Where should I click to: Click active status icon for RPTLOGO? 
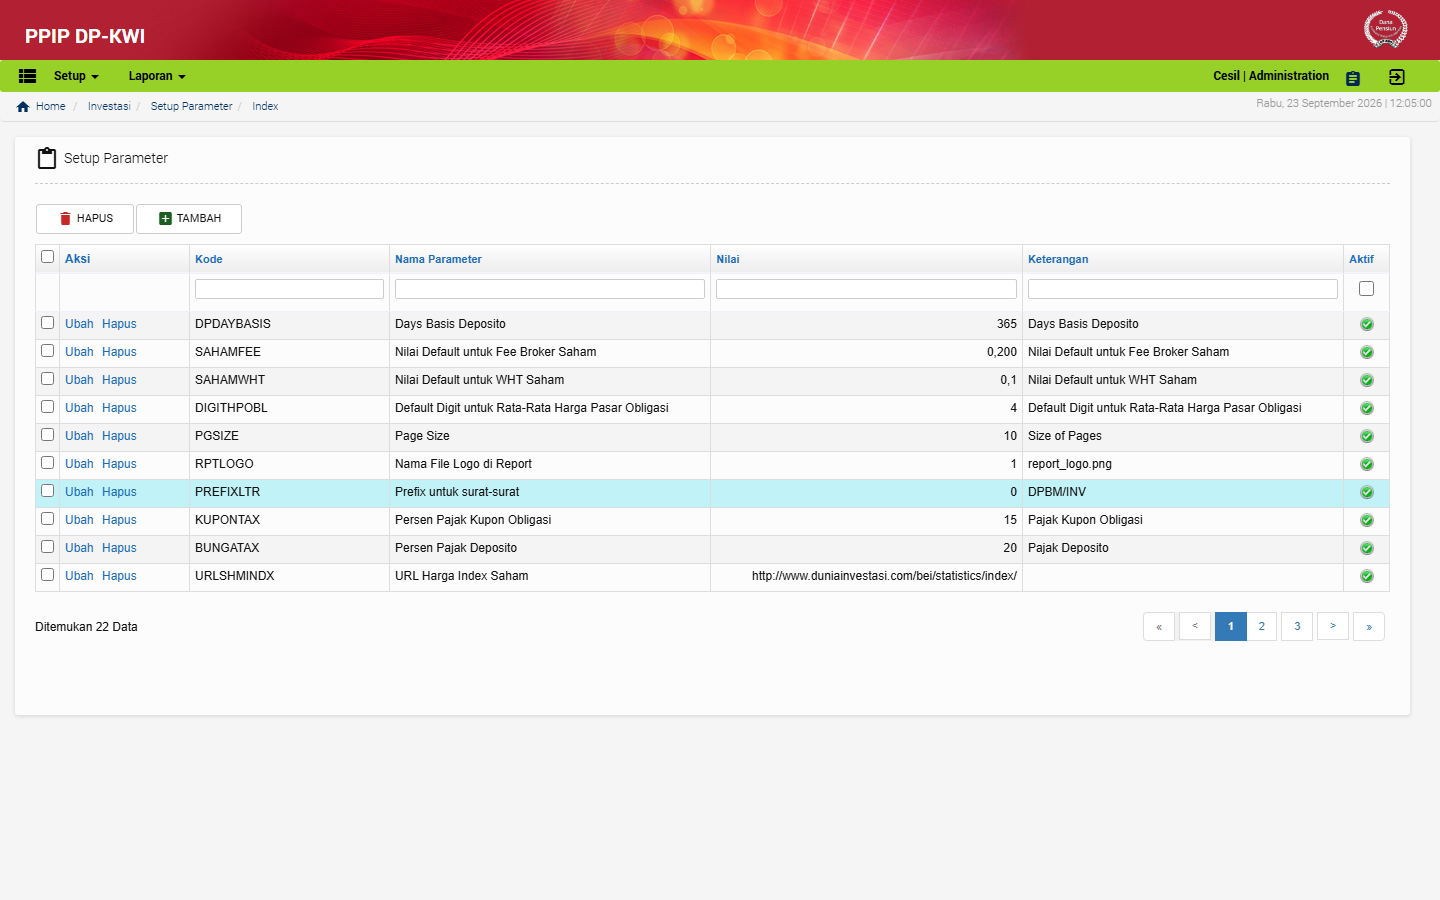coord(1367,464)
